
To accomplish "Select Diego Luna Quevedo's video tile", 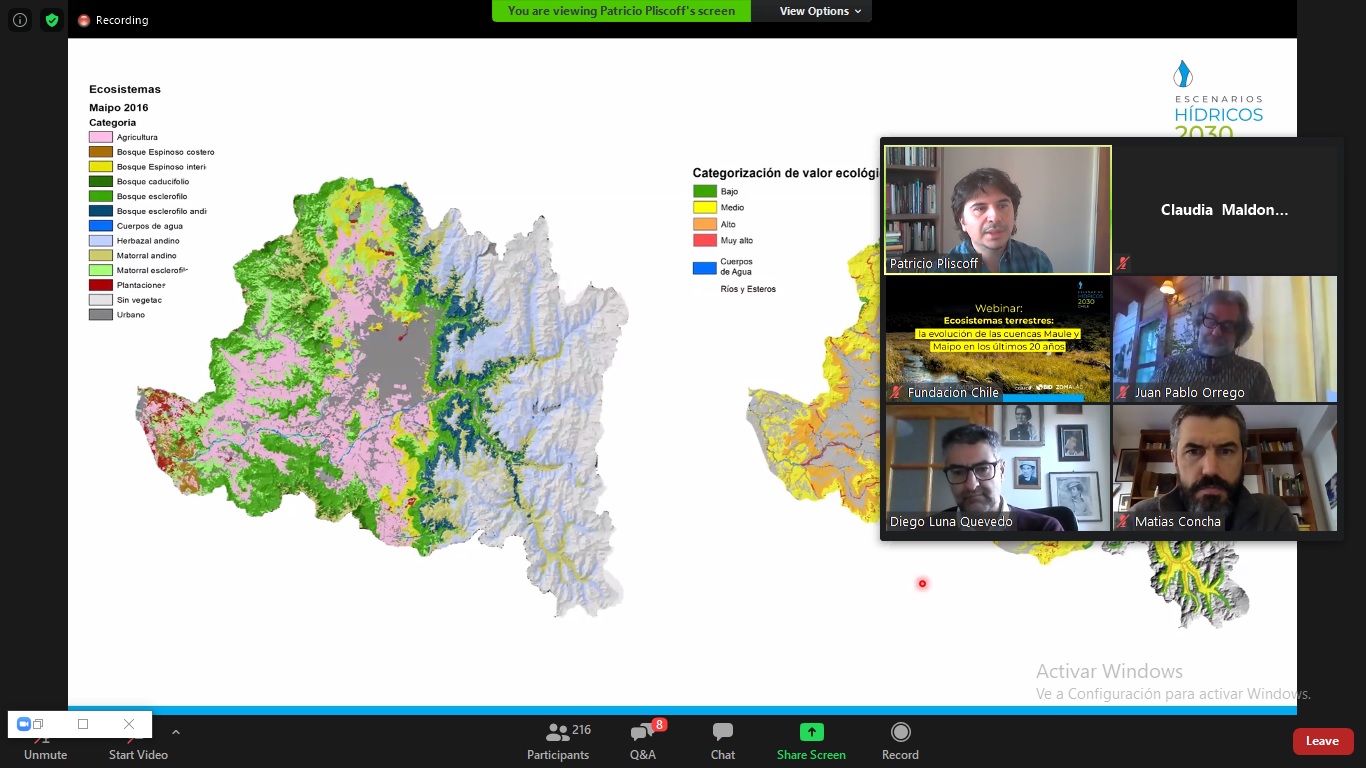I will (x=998, y=467).
